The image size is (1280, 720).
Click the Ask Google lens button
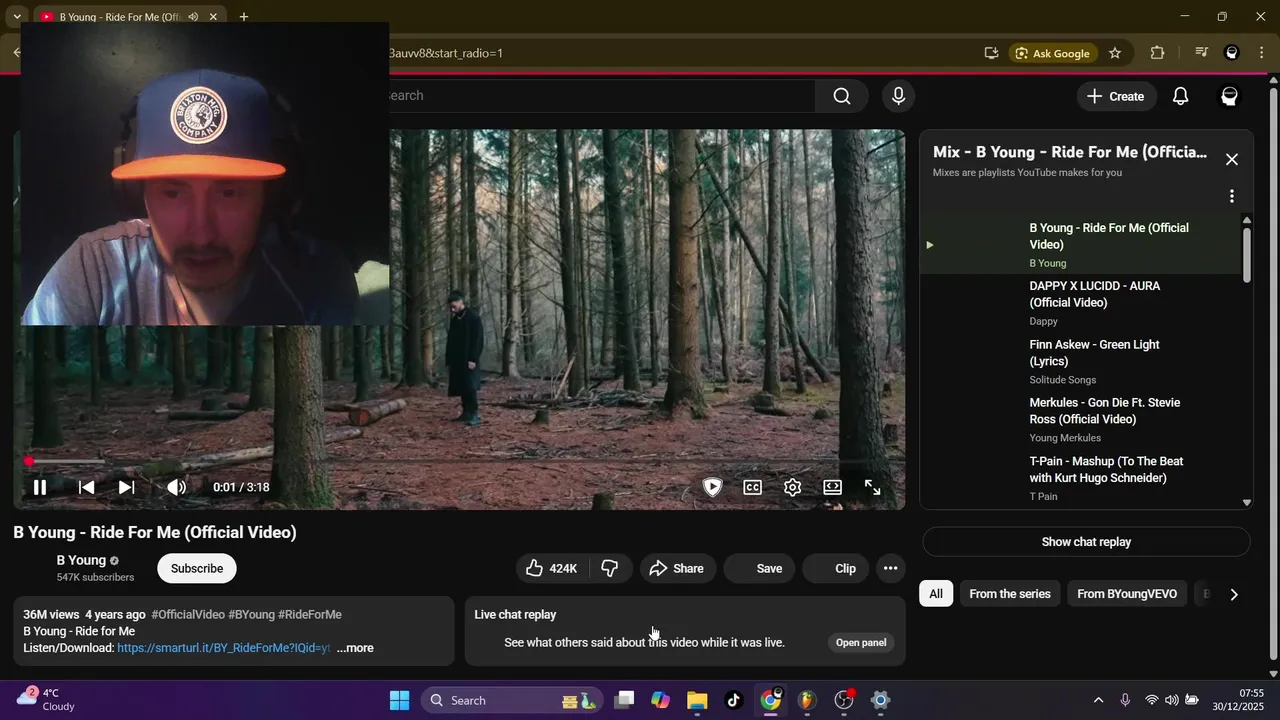point(1054,53)
